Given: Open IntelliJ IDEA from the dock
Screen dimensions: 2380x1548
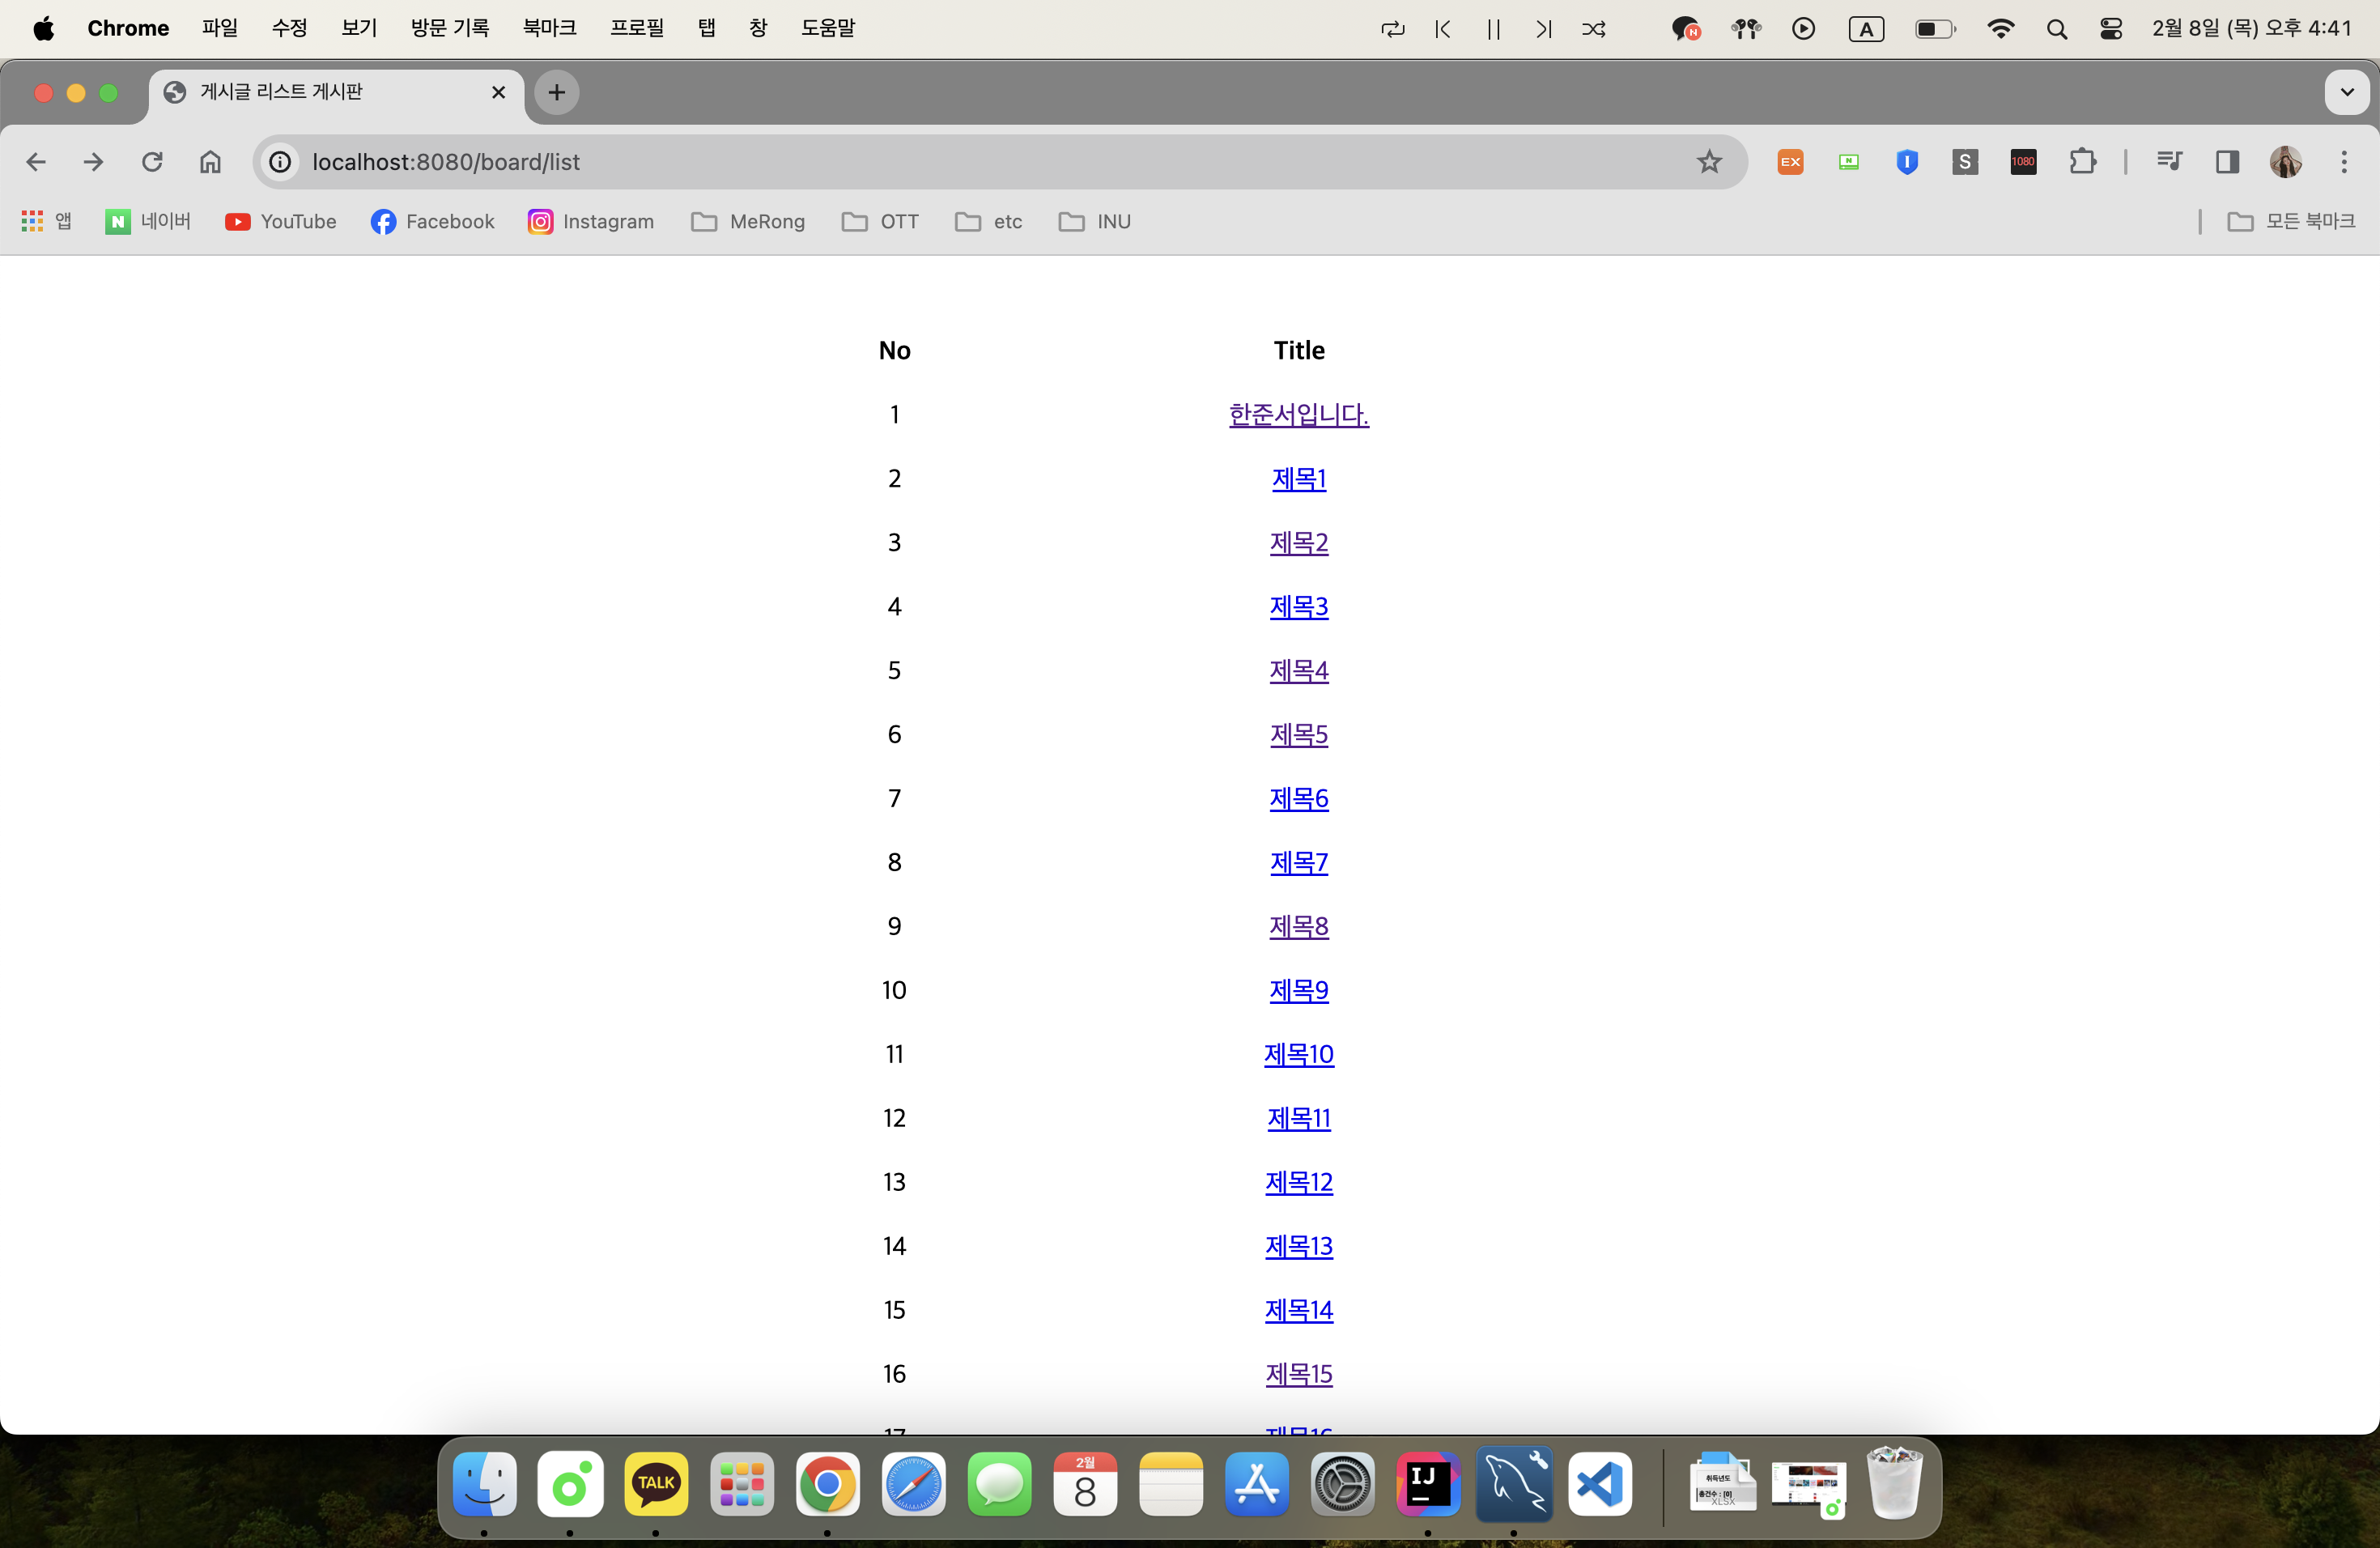Looking at the screenshot, I should [1427, 1484].
